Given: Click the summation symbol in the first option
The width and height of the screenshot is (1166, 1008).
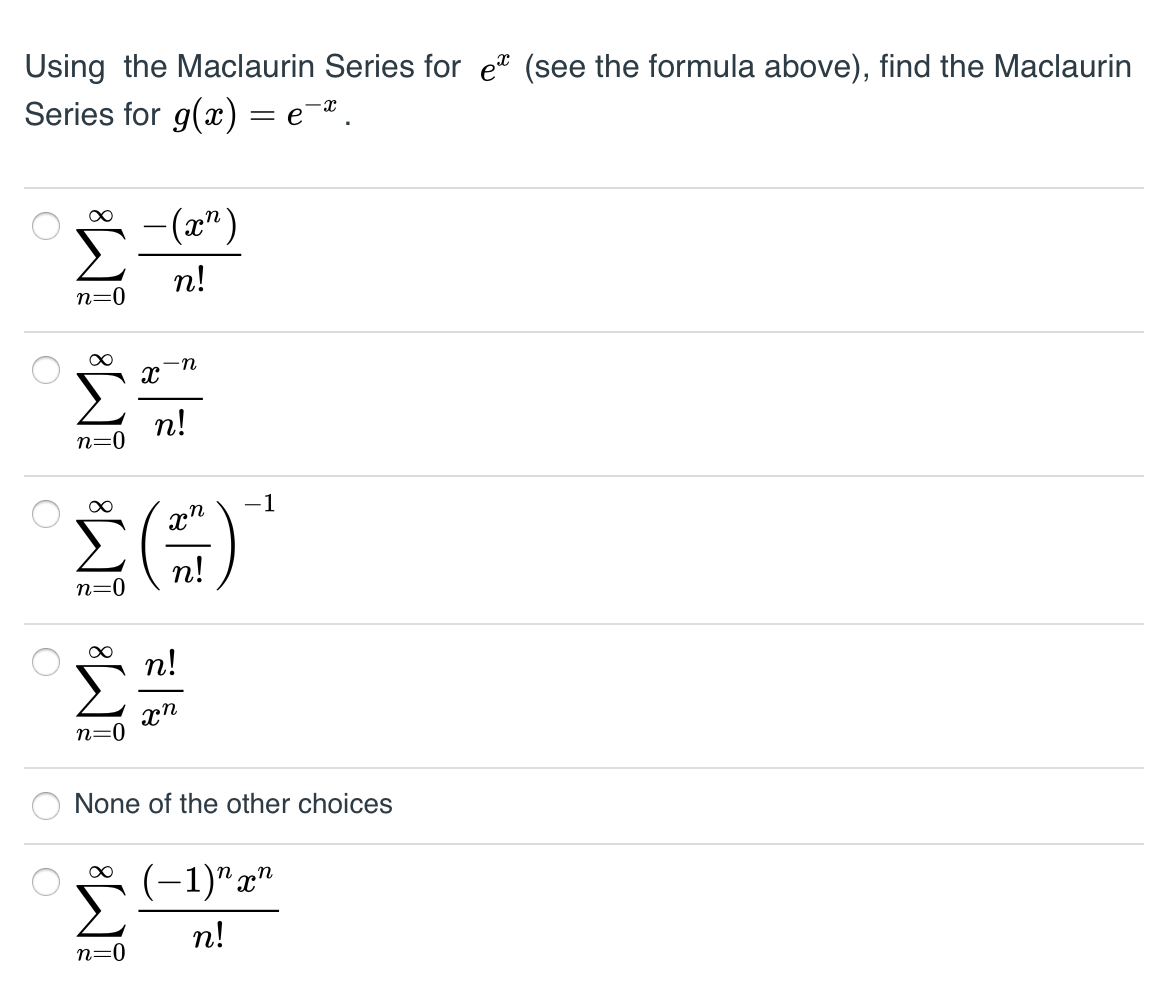Looking at the screenshot, I should 98,253.
